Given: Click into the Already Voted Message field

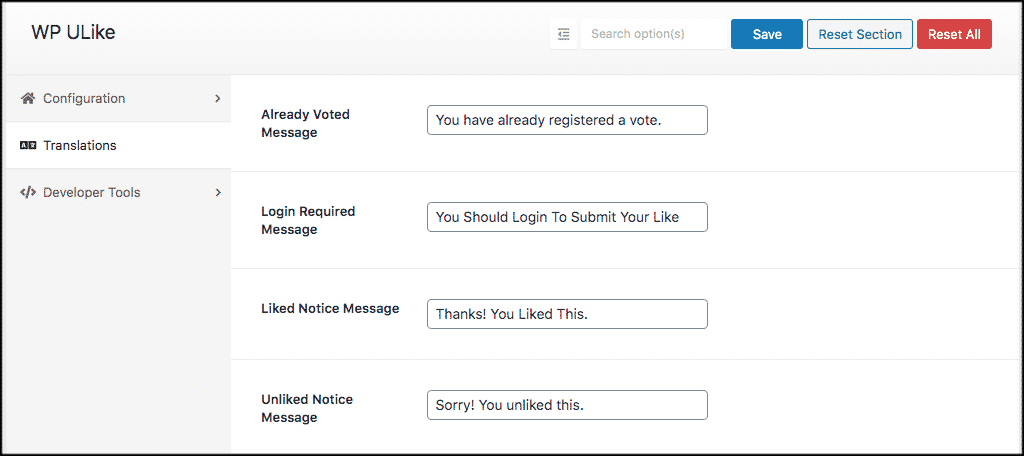Looking at the screenshot, I should pyautogui.click(x=567, y=120).
